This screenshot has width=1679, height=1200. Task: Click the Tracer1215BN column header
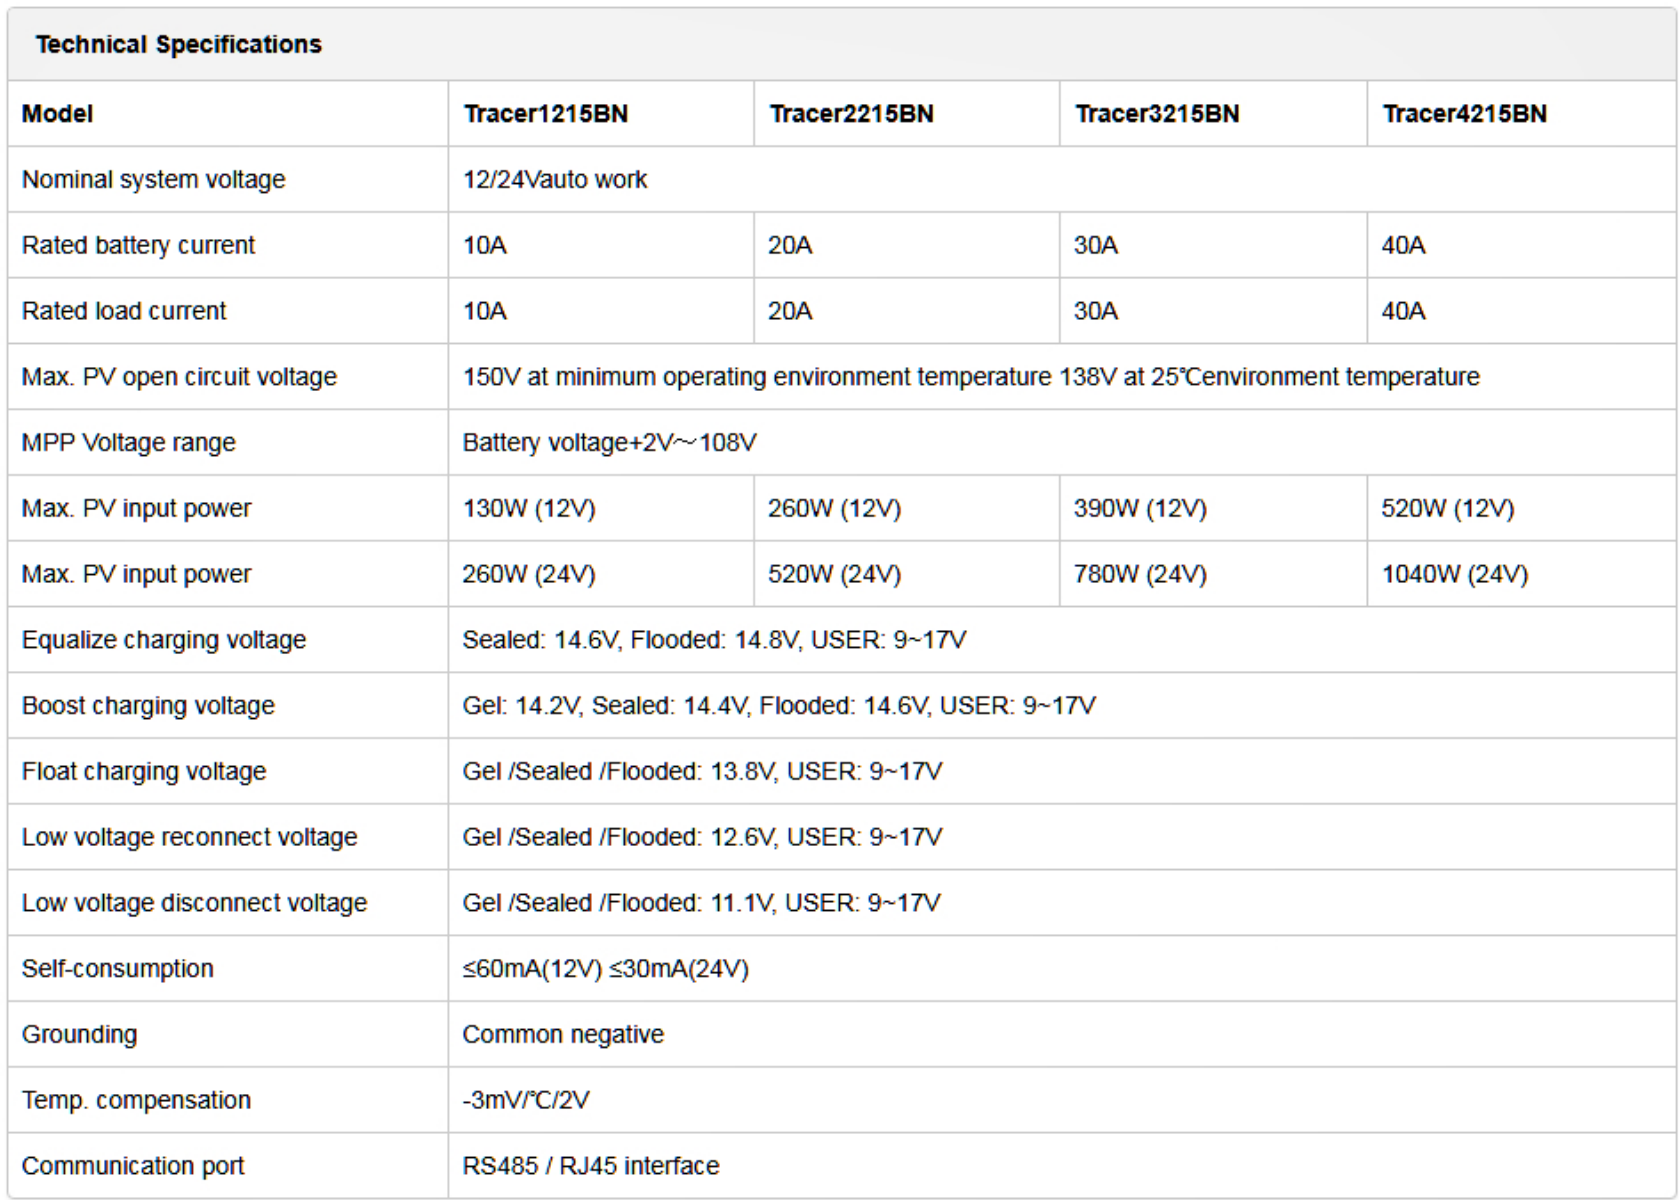[x=546, y=114]
